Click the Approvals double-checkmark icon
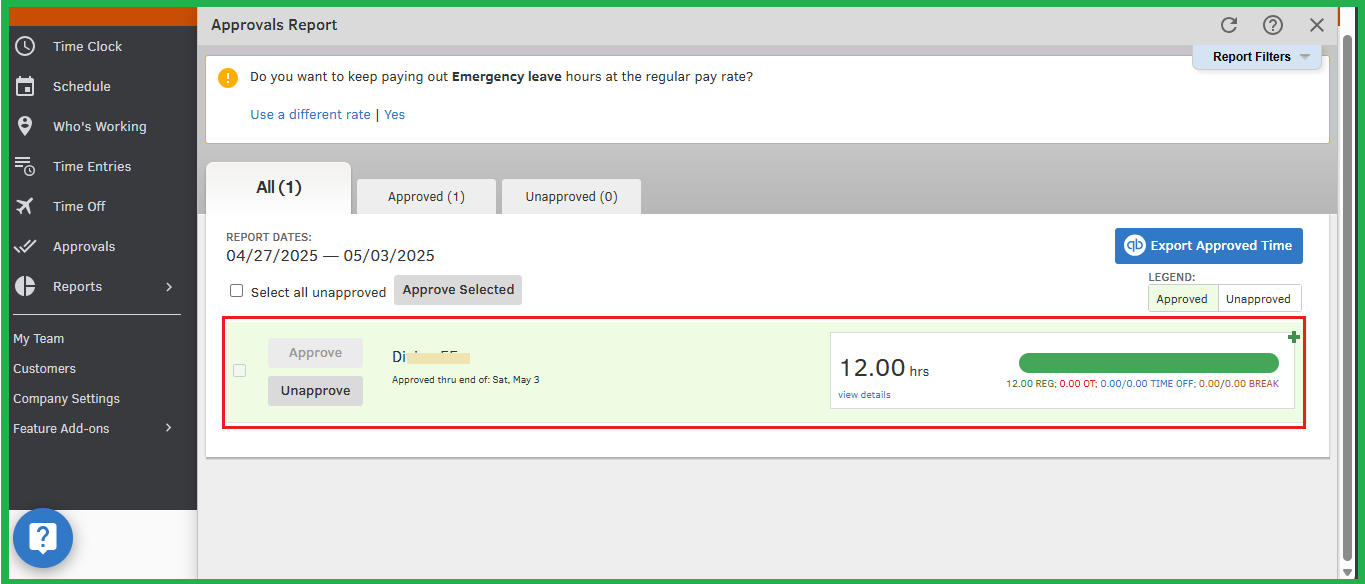 coord(25,246)
